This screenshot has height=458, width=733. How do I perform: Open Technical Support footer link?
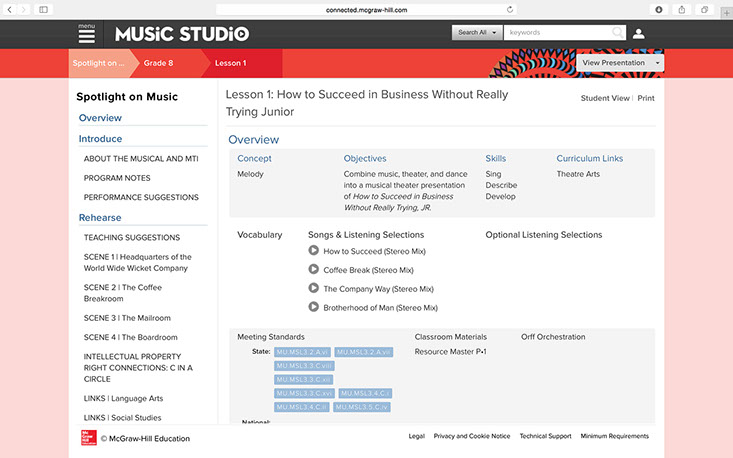tap(546, 436)
